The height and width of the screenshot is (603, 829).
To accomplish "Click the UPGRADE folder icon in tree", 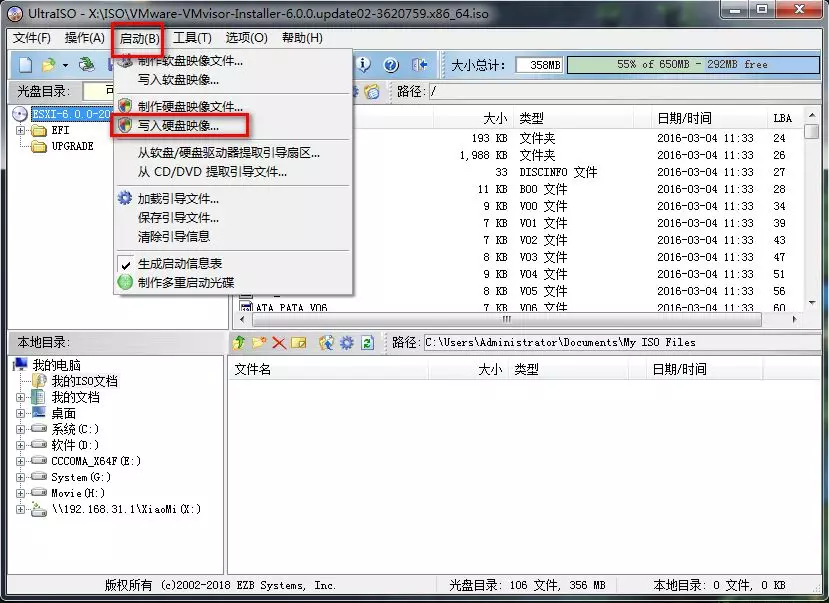I will coord(39,146).
